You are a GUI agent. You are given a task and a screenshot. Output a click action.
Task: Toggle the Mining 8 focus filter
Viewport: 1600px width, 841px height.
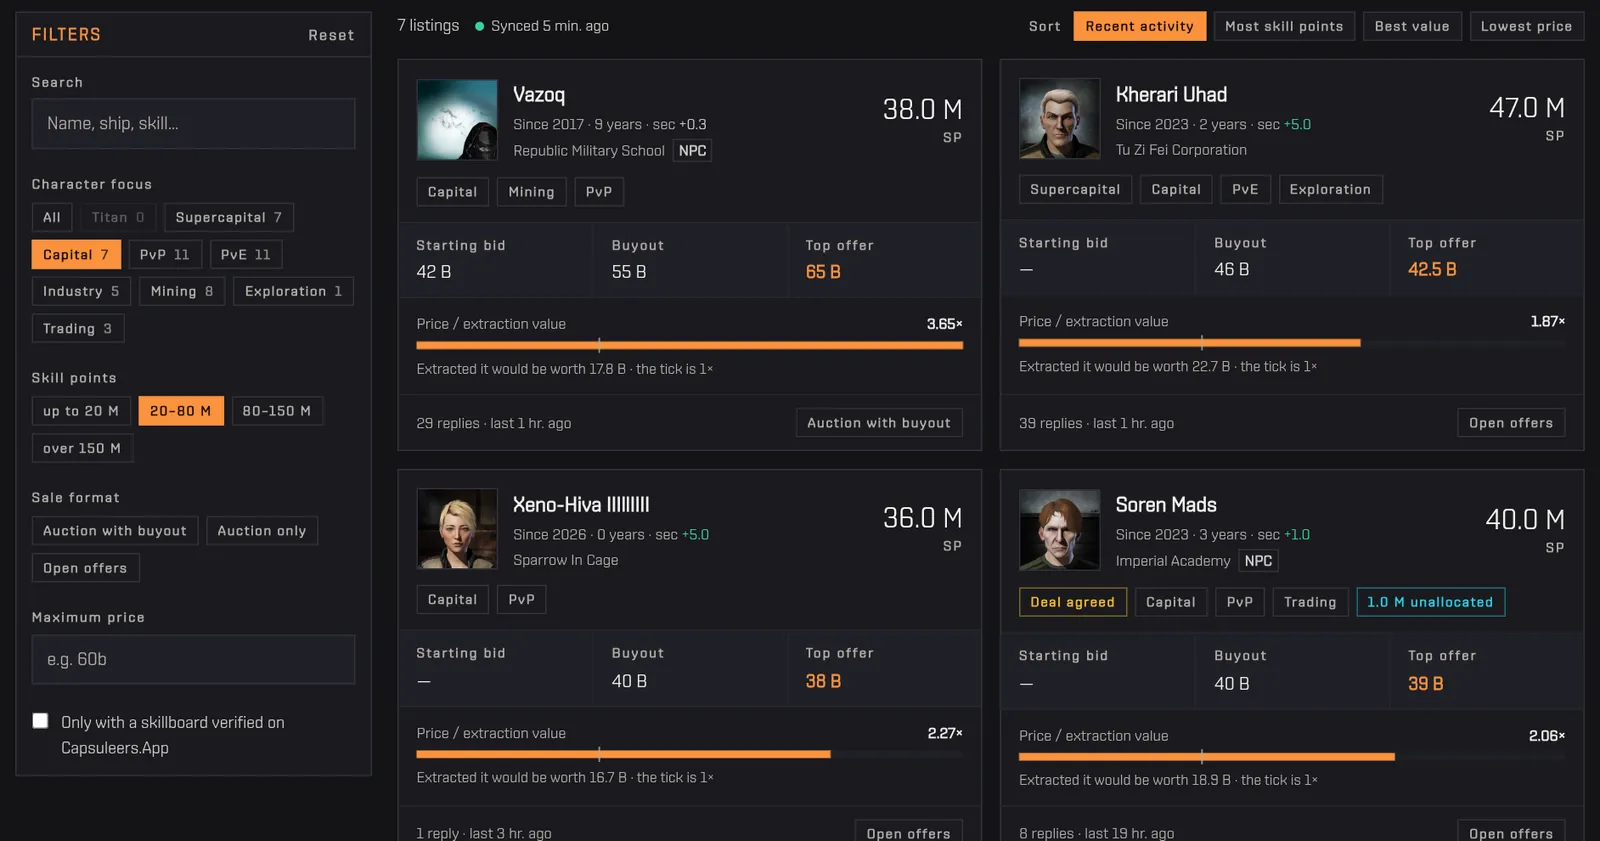[182, 292]
